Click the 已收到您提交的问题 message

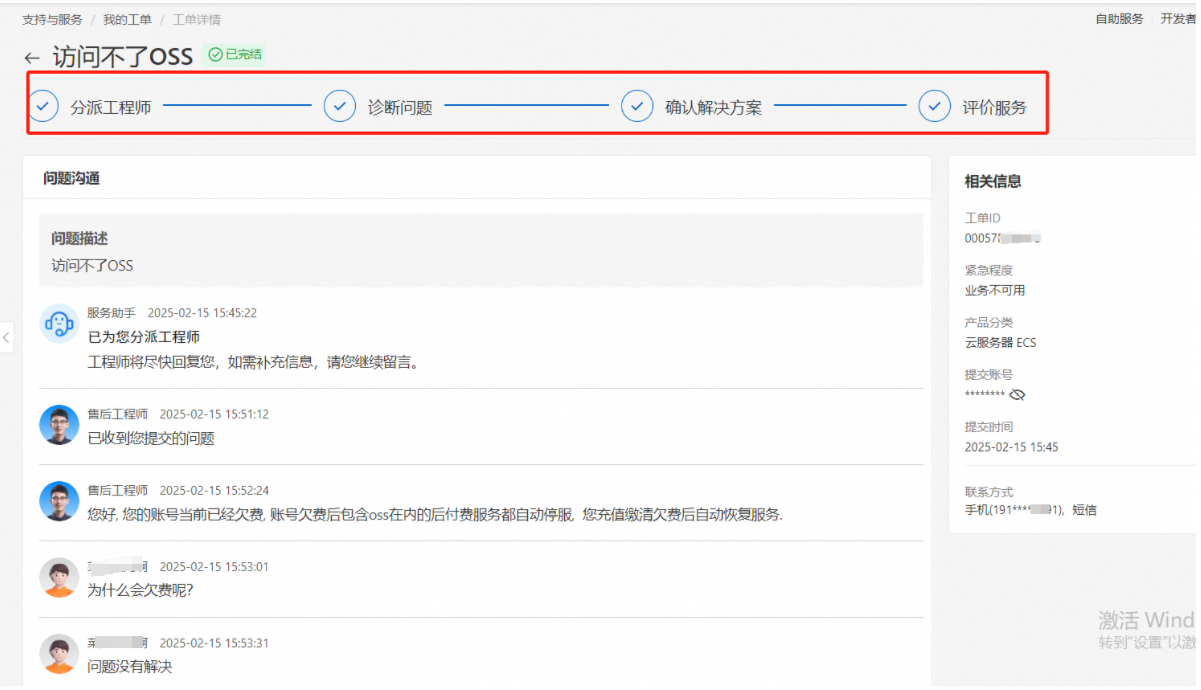(151, 438)
